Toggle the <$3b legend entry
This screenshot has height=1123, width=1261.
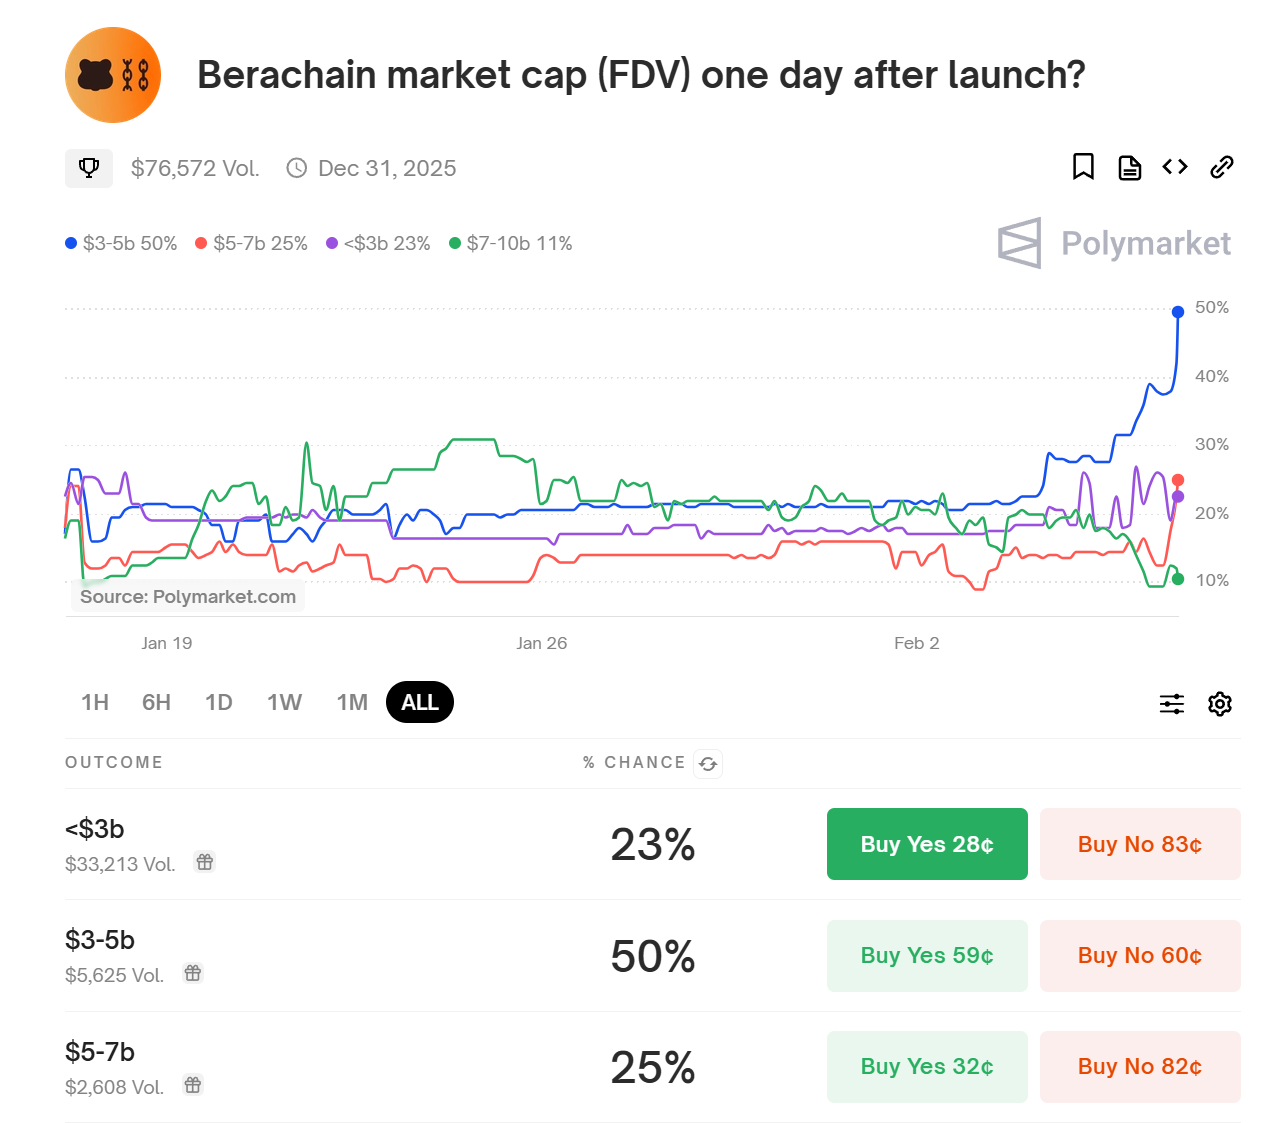click(x=377, y=243)
